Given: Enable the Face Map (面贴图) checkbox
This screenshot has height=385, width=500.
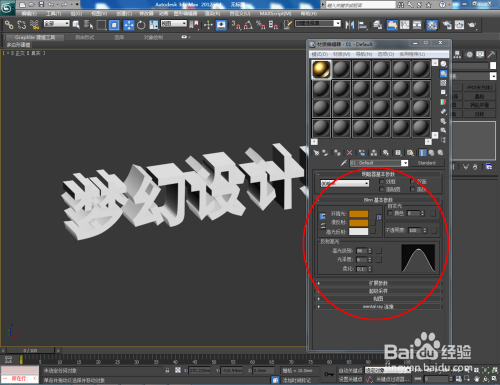Looking at the screenshot, I should [382, 189].
